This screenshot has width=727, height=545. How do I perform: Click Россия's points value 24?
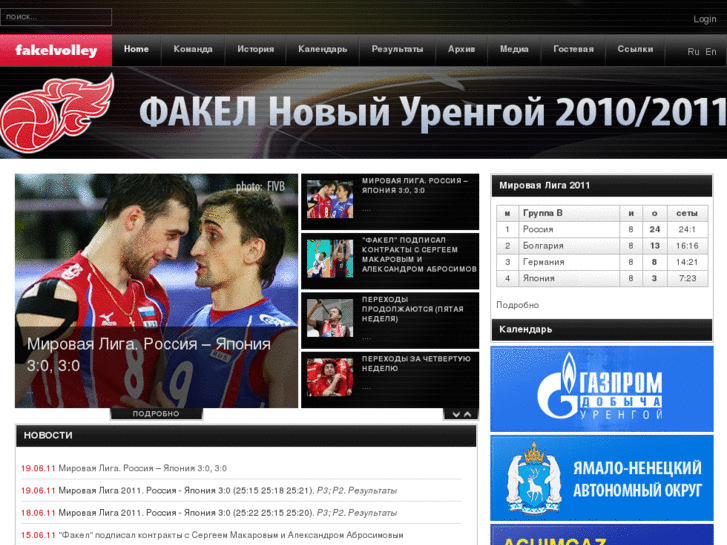pyautogui.click(x=655, y=230)
